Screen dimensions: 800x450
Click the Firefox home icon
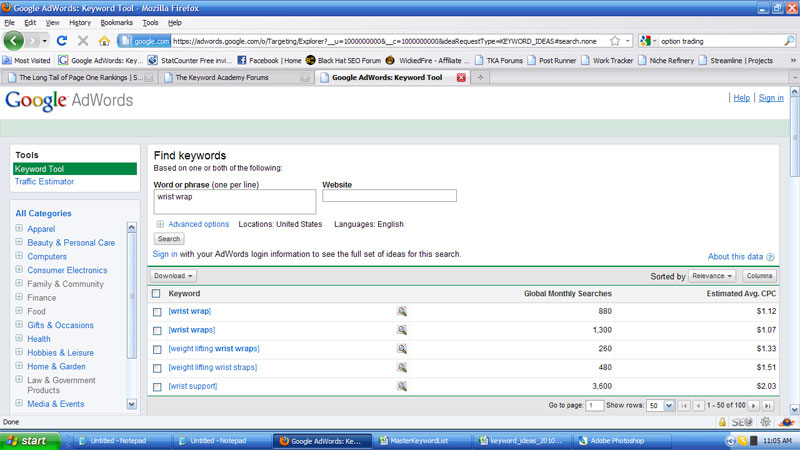(x=105, y=41)
